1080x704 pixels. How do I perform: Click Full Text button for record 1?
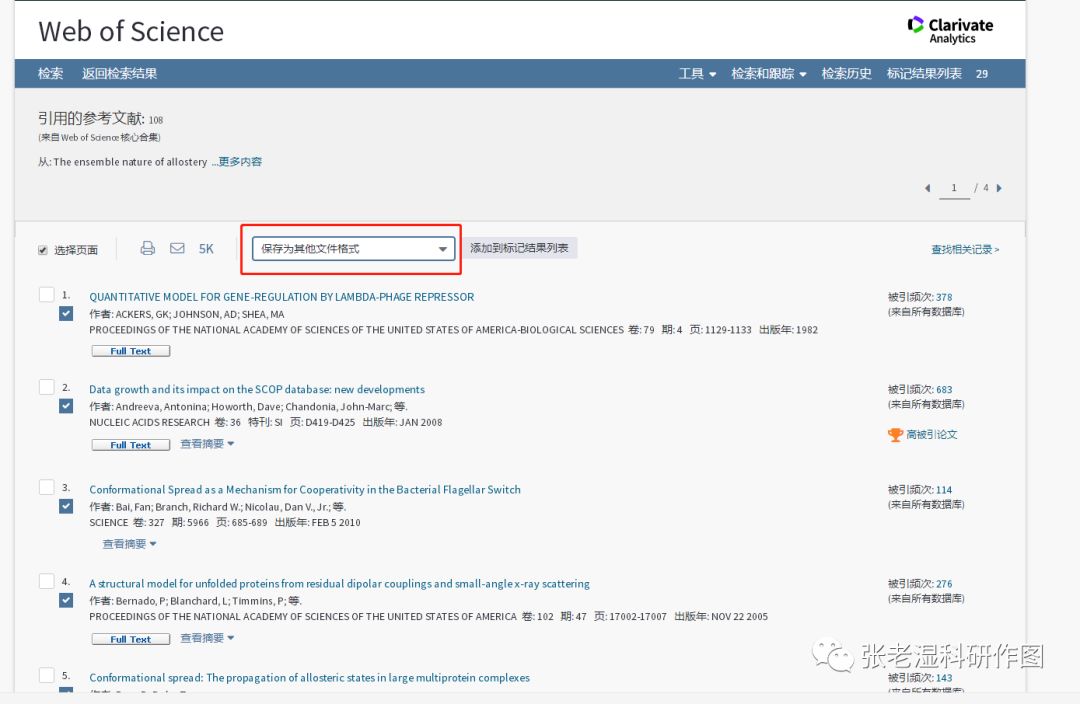(x=131, y=351)
